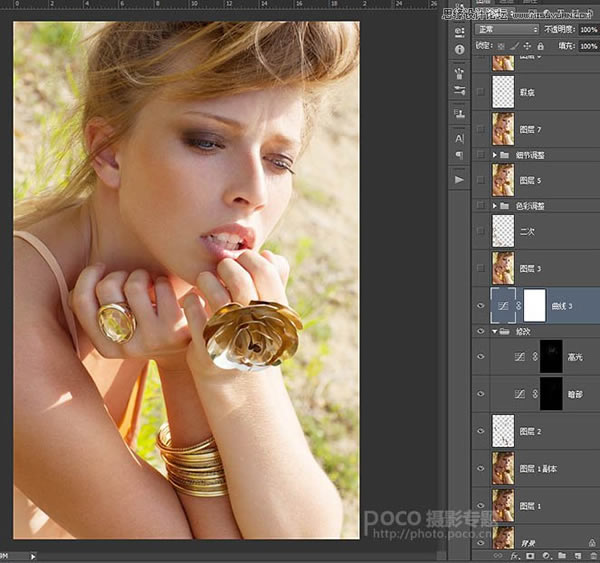Hide the 曲线 3 curves layer
The width and height of the screenshot is (600, 563).
pyautogui.click(x=481, y=306)
